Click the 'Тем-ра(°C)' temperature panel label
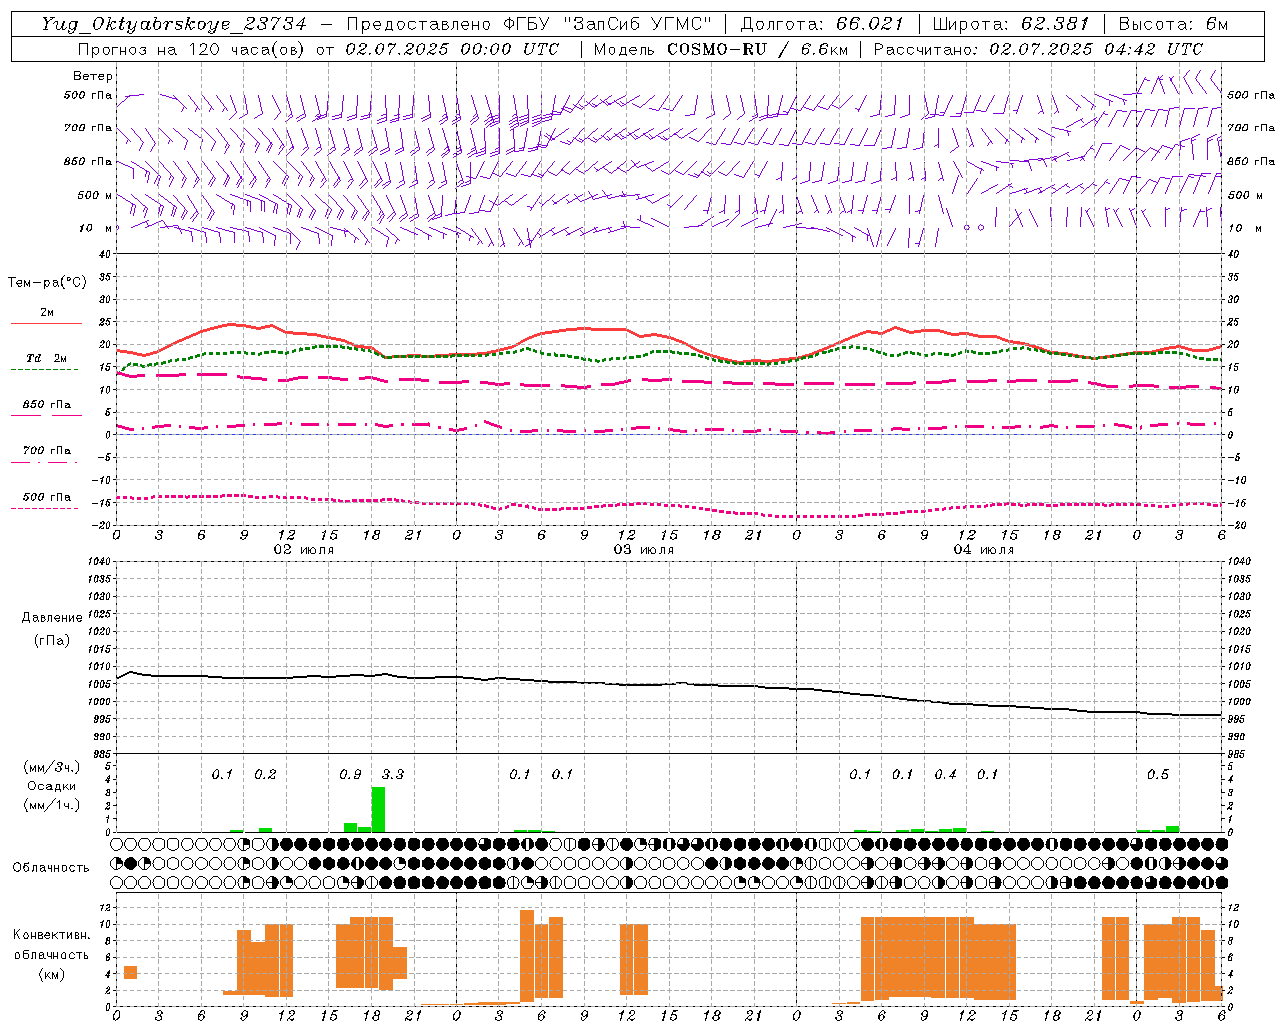Screen dimensions: 1280x1024 click(x=47, y=283)
